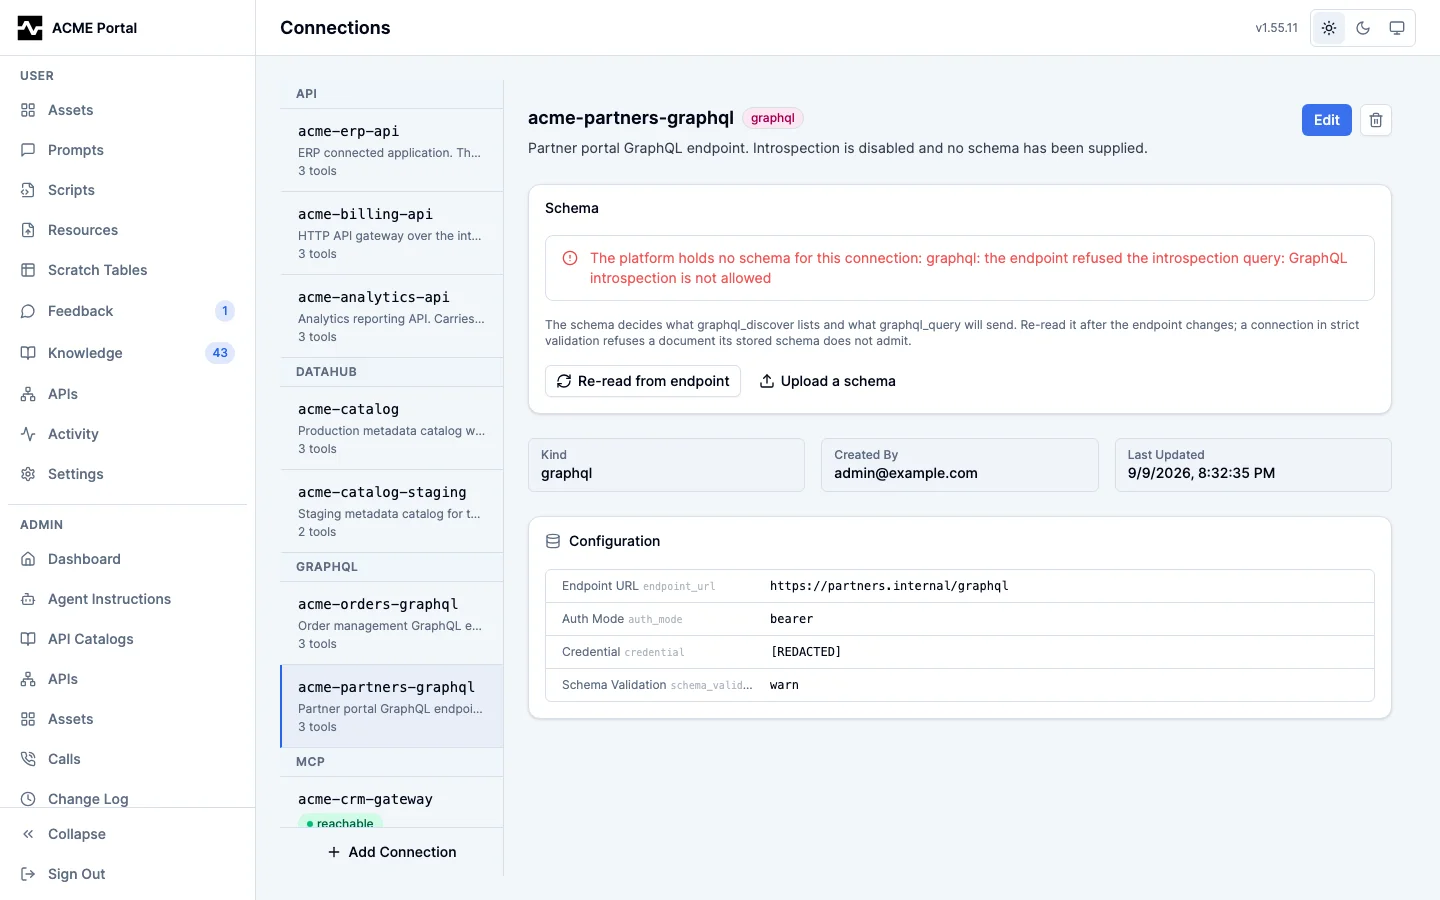Click the Change Log clock icon
This screenshot has height=900, width=1440.
pyautogui.click(x=28, y=799)
